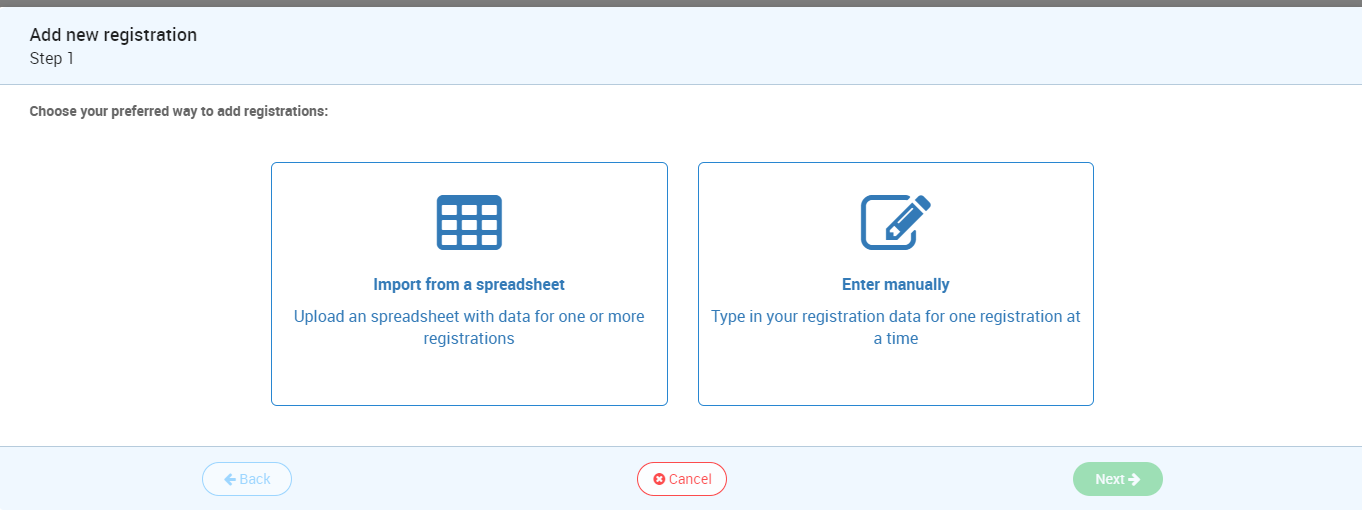The width and height of the screenshot is (1362, 510).
Task: Click the Cancel label text
Action: point(690,479)
